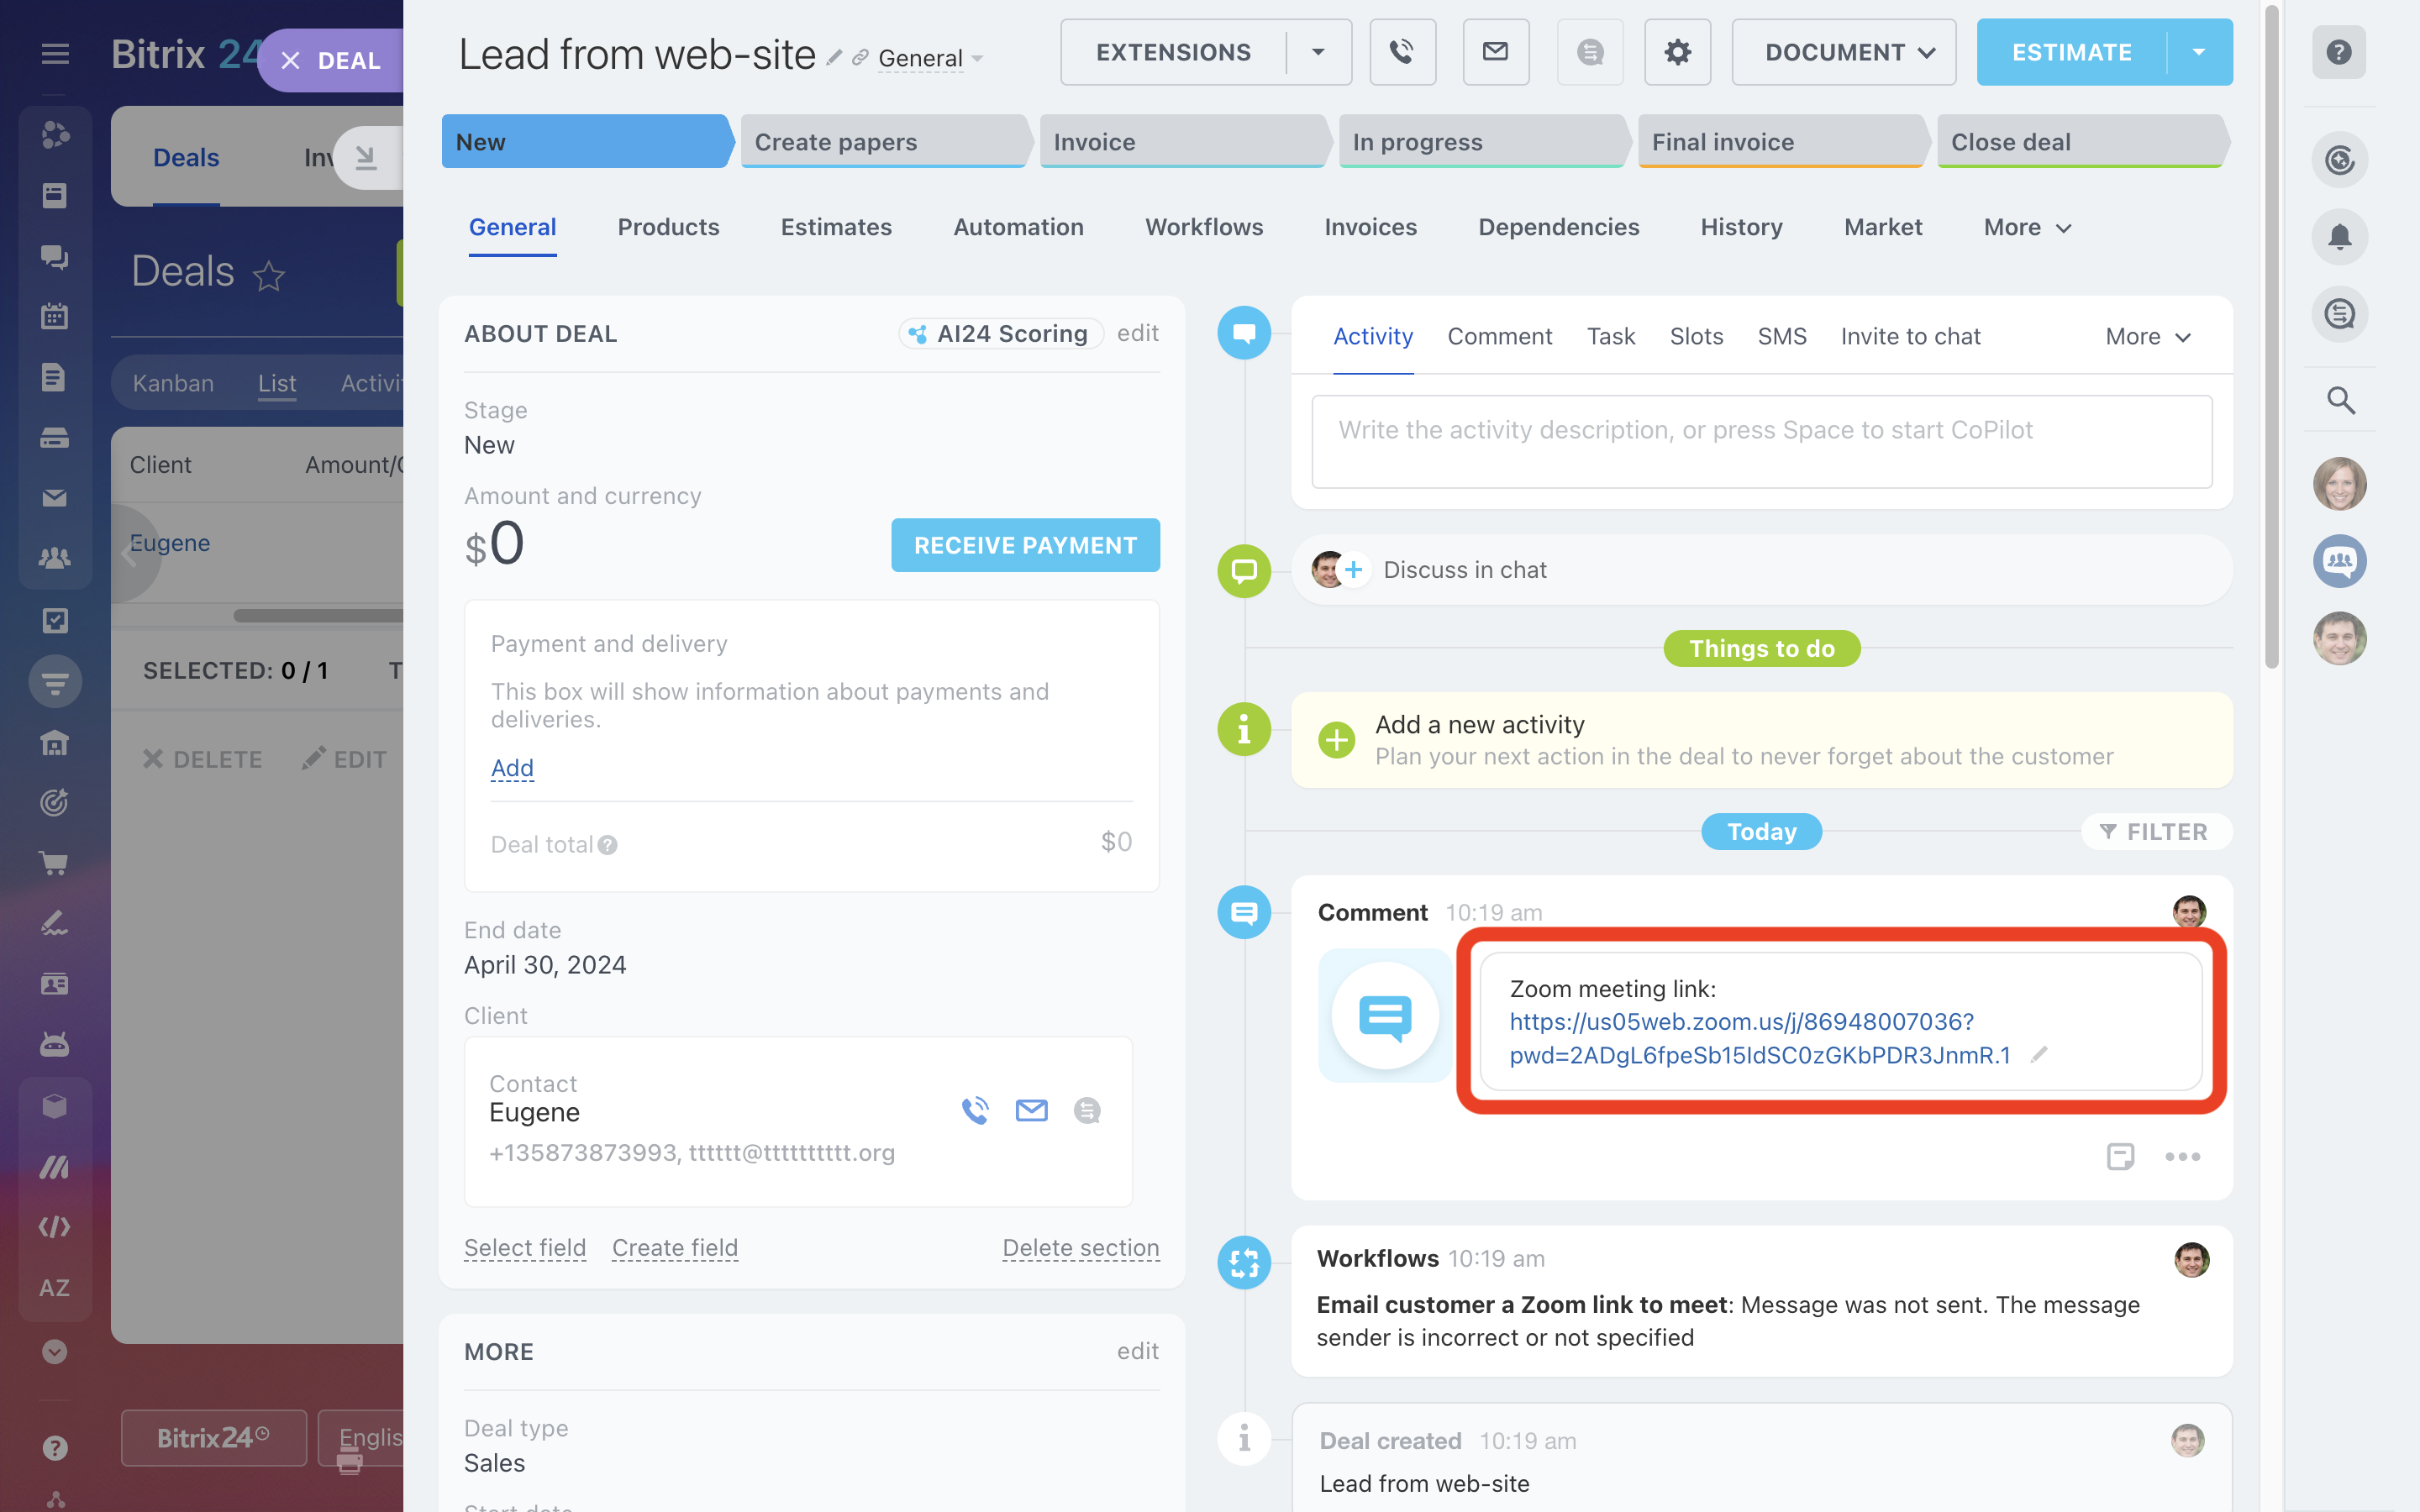Click three-dots menu on the comment
This screenshot has height=1512, width=2420.
[2182, 1157]
